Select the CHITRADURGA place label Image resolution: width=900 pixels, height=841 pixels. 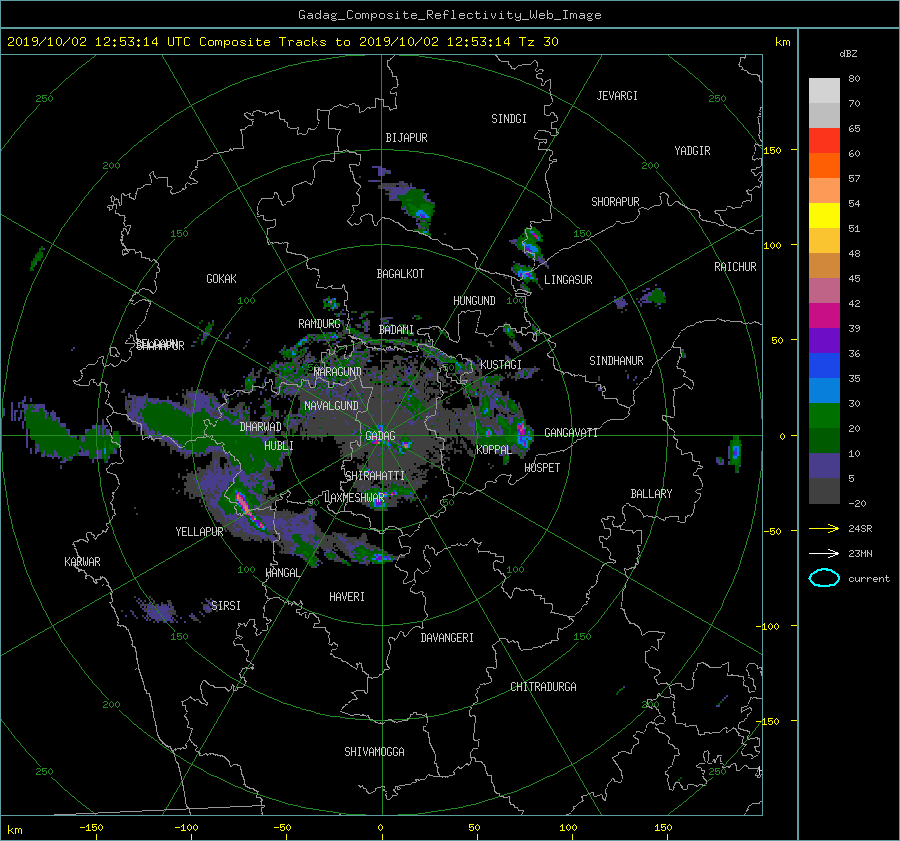pyautogui.click(x=543, y=687)
